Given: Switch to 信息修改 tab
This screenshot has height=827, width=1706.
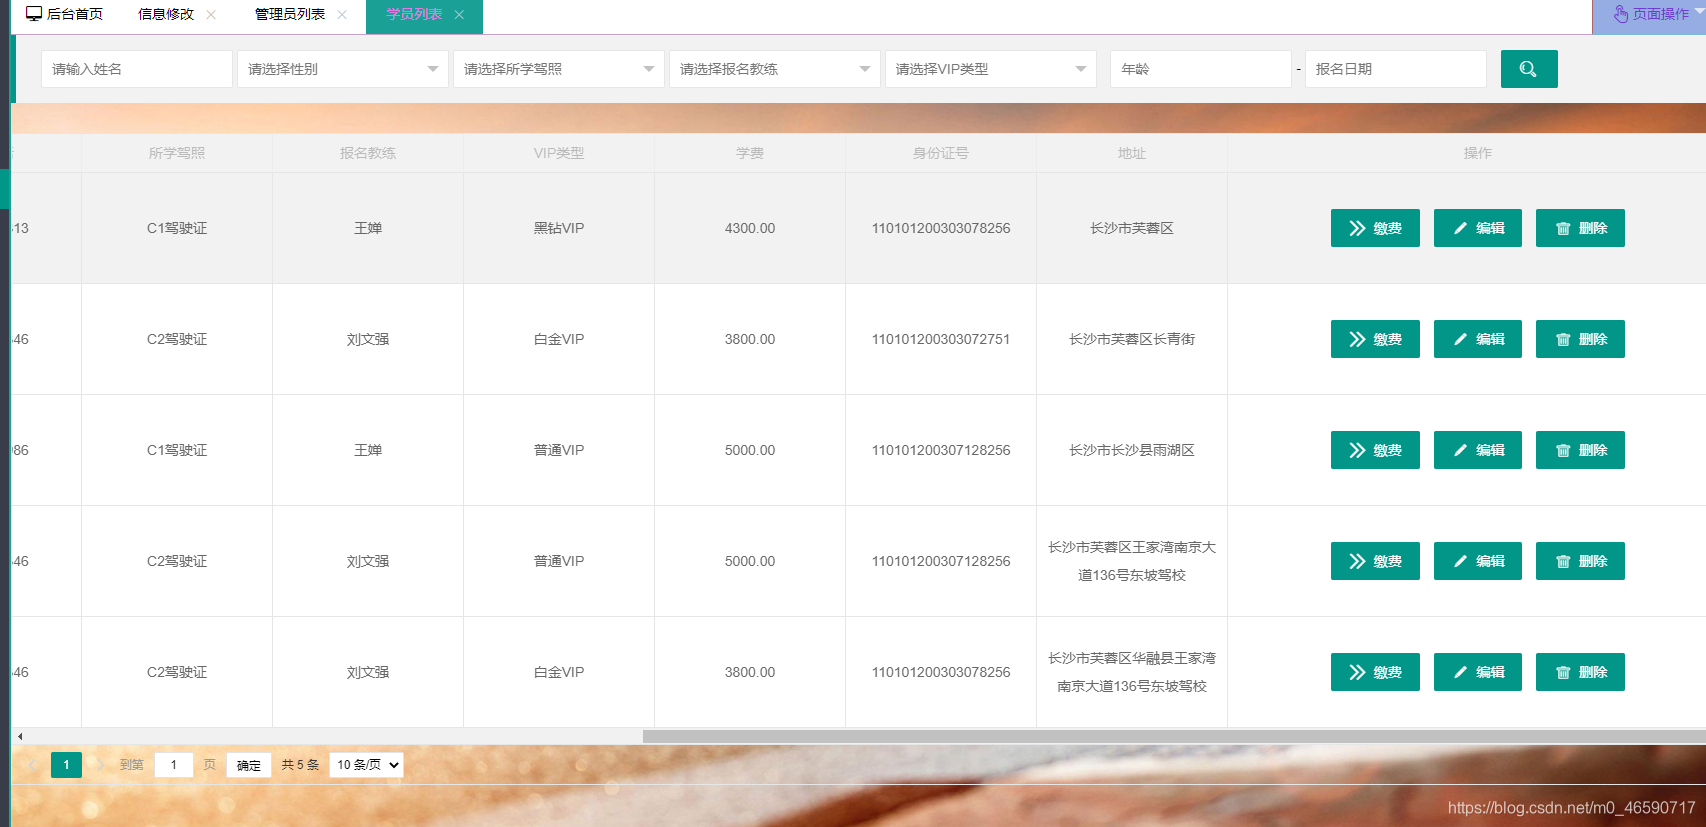Looking at the screenshot, I should click(x=166, y=14).
